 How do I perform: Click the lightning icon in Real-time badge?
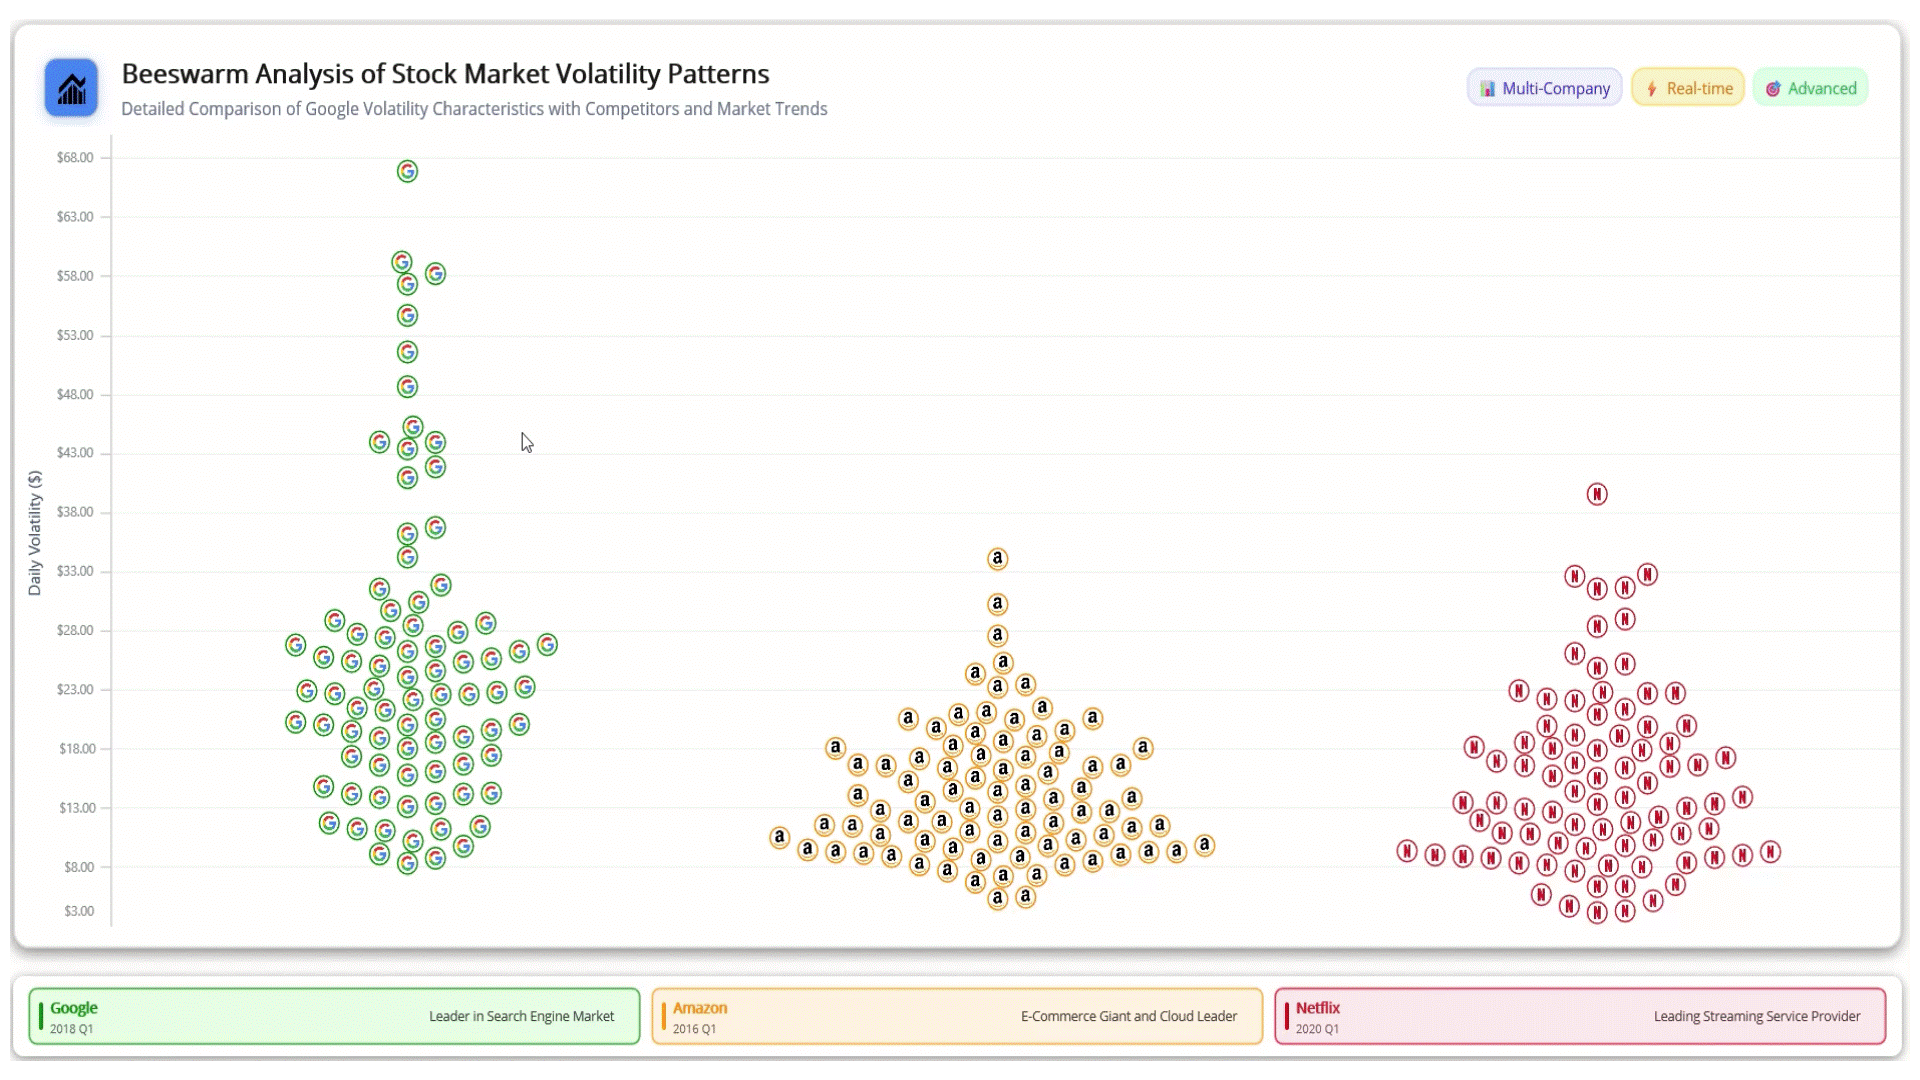click(1652, 89)
